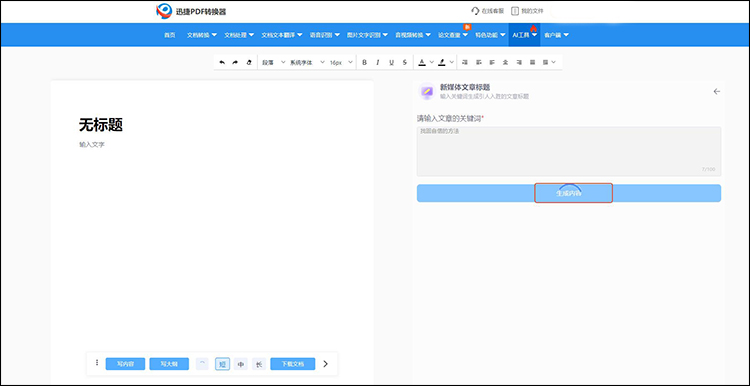Open the 特色功能 menu
Screen dimensions: 750x386
tap(490, 35)
